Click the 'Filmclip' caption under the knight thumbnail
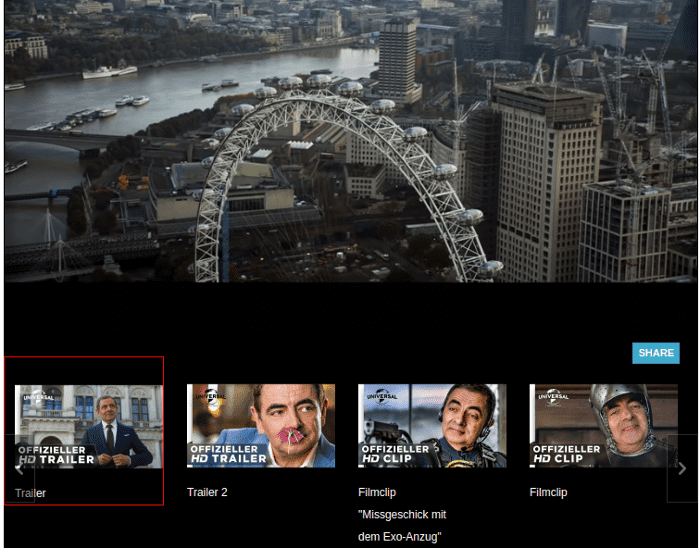700x548 pixels. (548, 492)
